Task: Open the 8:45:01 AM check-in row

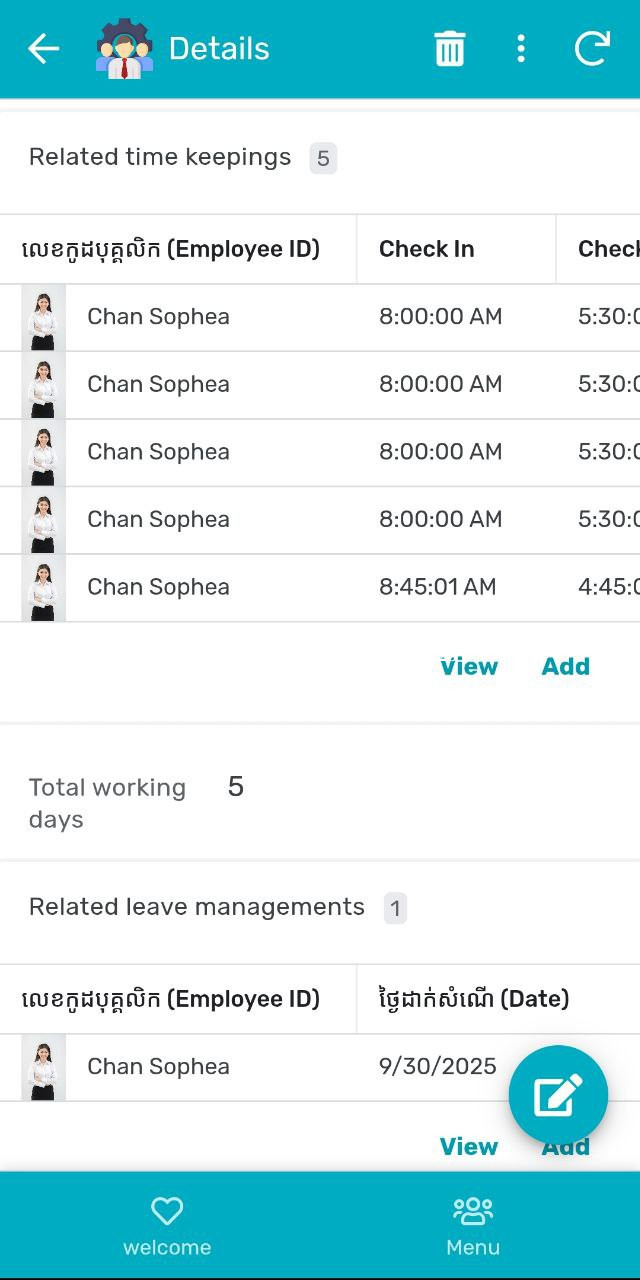Action: click(x=437, y=587)
